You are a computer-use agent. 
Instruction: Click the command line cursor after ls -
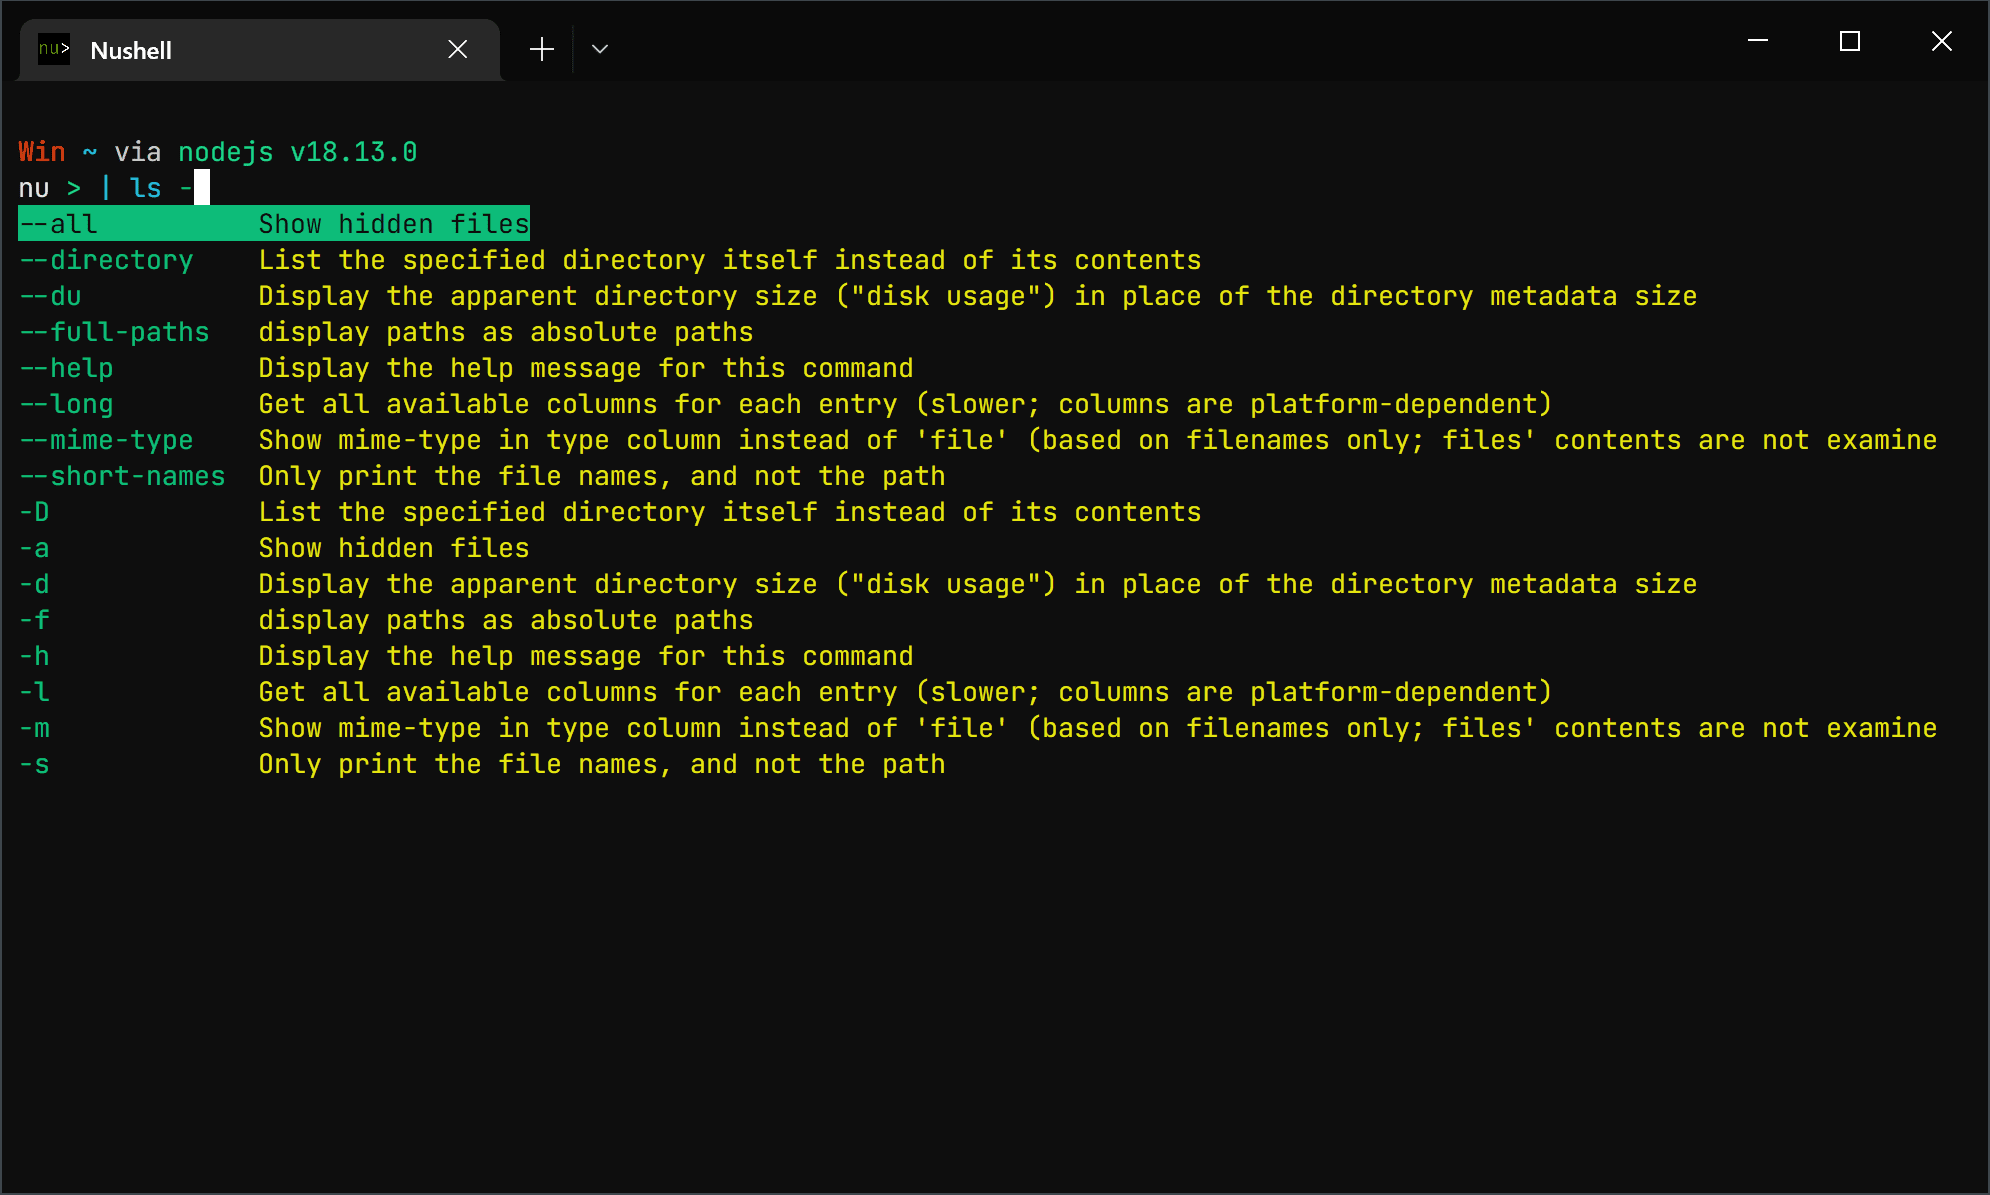pyautogui.click(x=202, y=188)
